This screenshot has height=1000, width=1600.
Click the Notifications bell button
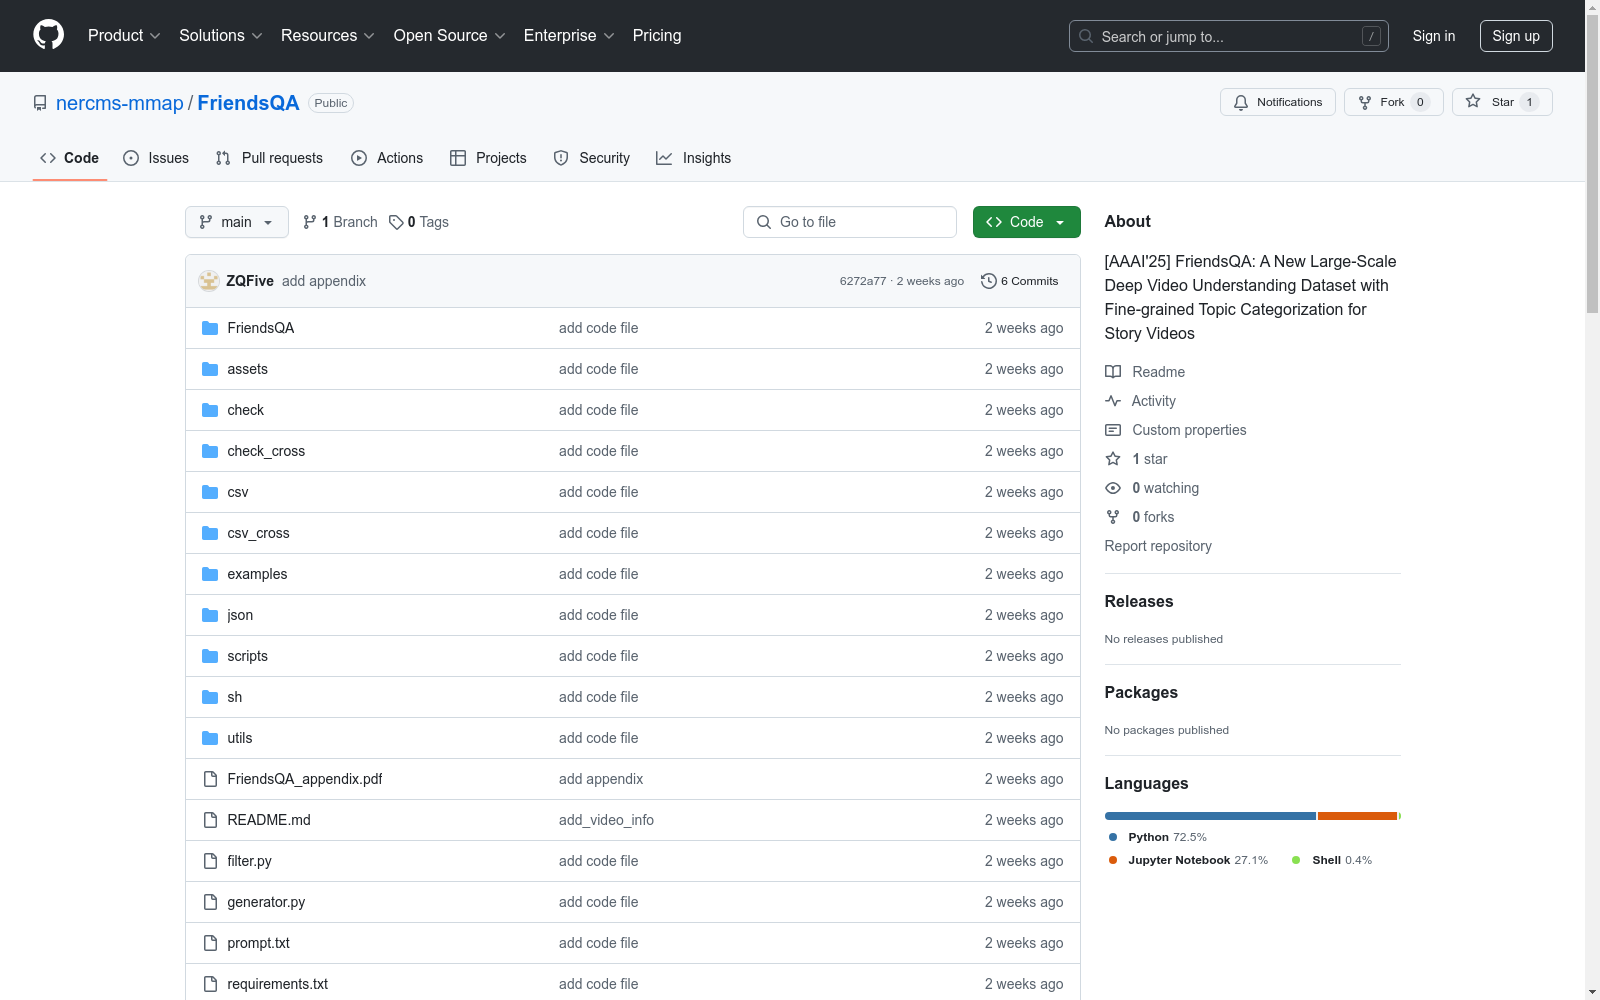pos(1277,102)
